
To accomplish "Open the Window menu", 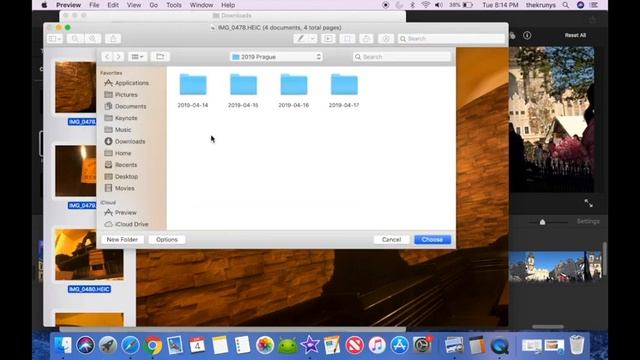I will [x=202, y=5].
